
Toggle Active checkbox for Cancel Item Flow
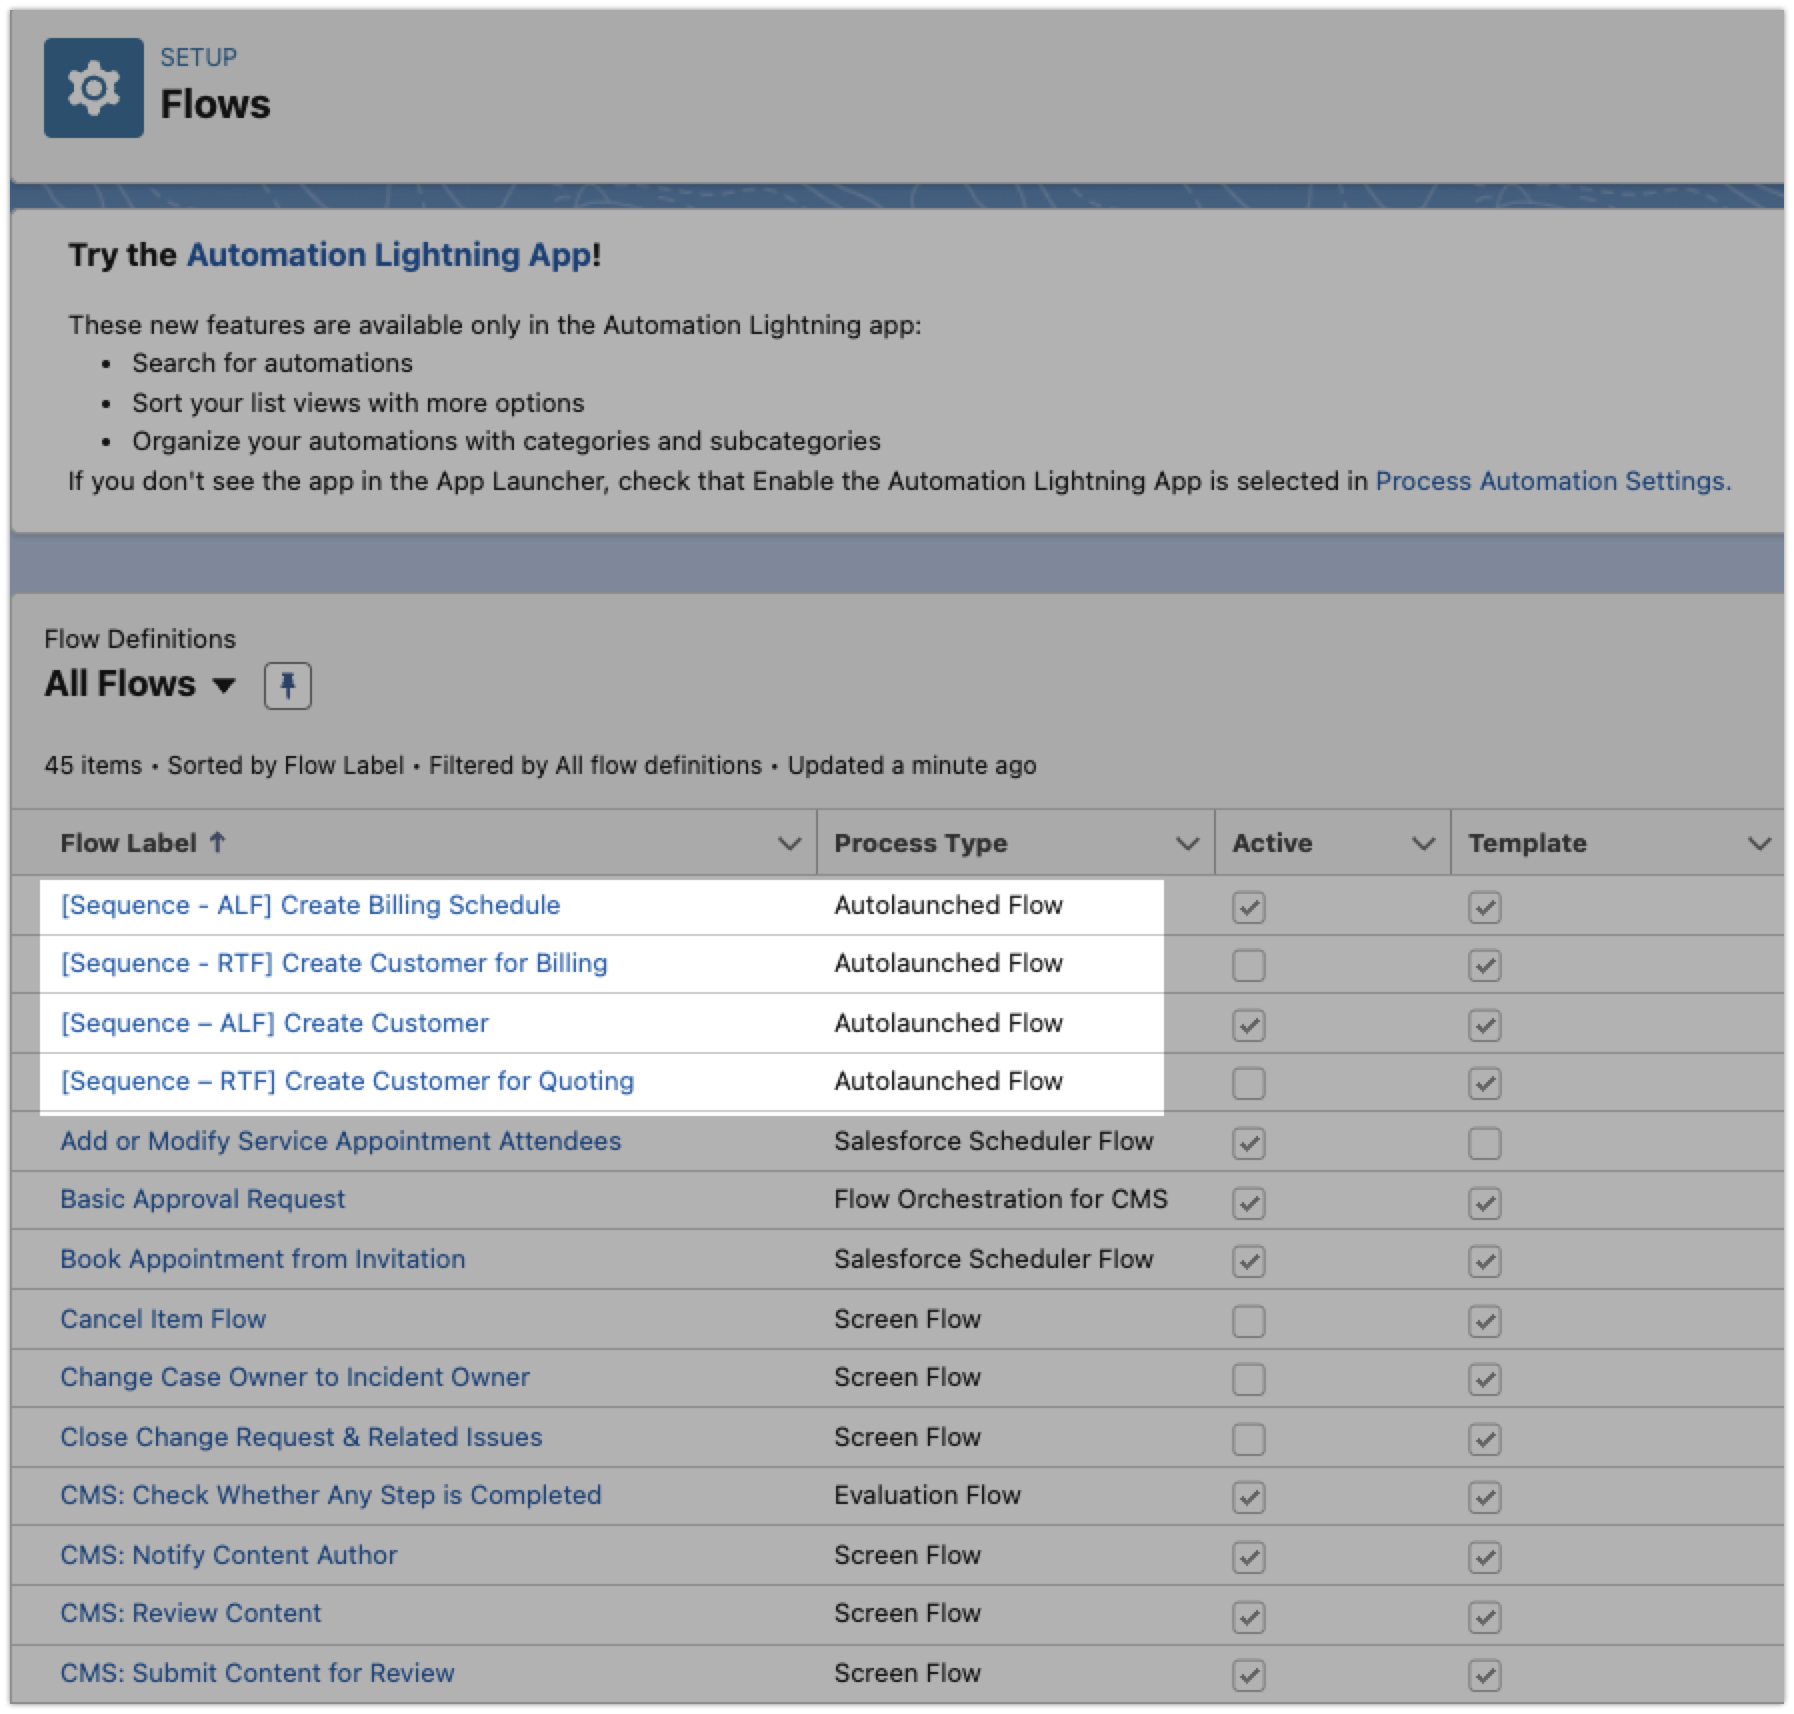tap(1248, 1321)
